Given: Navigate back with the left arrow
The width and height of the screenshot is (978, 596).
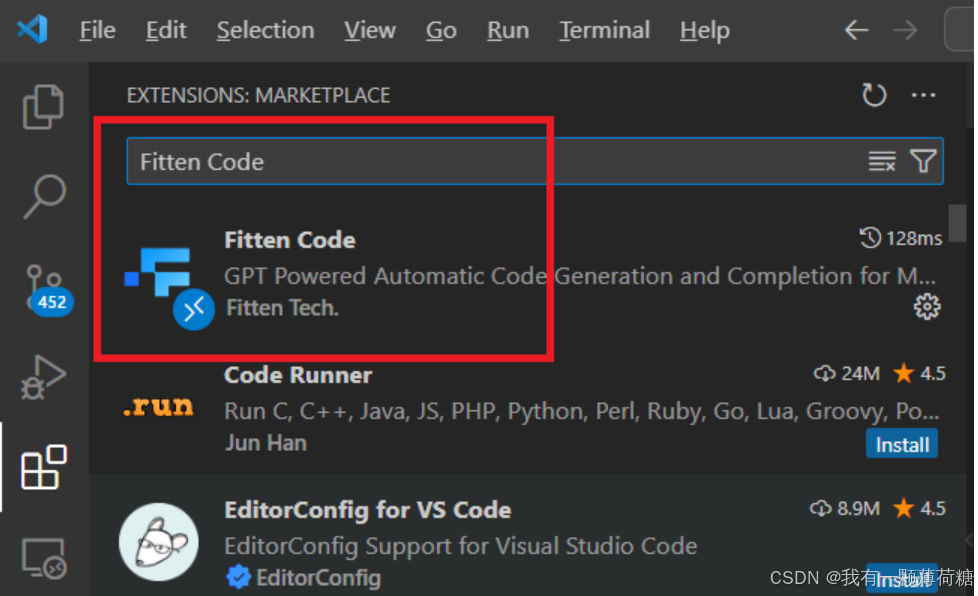Looking at the screenshot, I should point(856,29).
